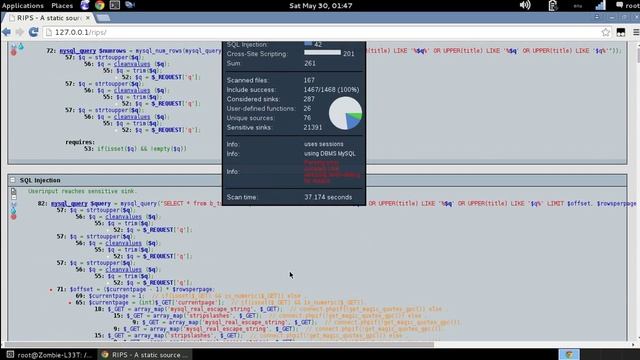640x360 pixels.
Task: Open mysql_query link on line 72
Action: (78, 51)
